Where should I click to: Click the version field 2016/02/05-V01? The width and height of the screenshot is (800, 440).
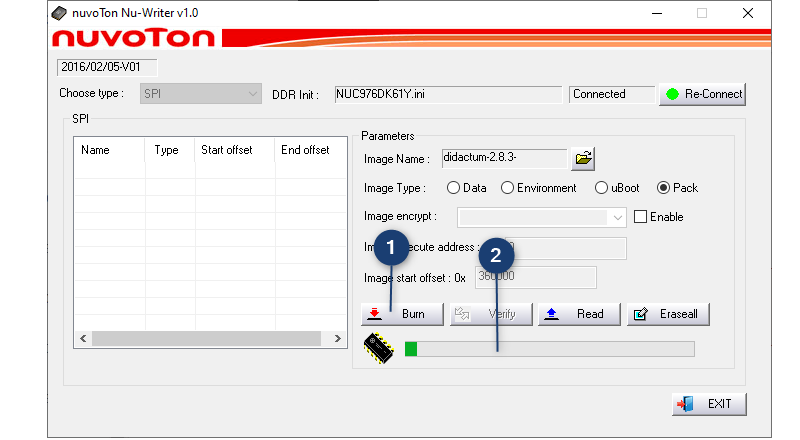click(x=107, y=67)
